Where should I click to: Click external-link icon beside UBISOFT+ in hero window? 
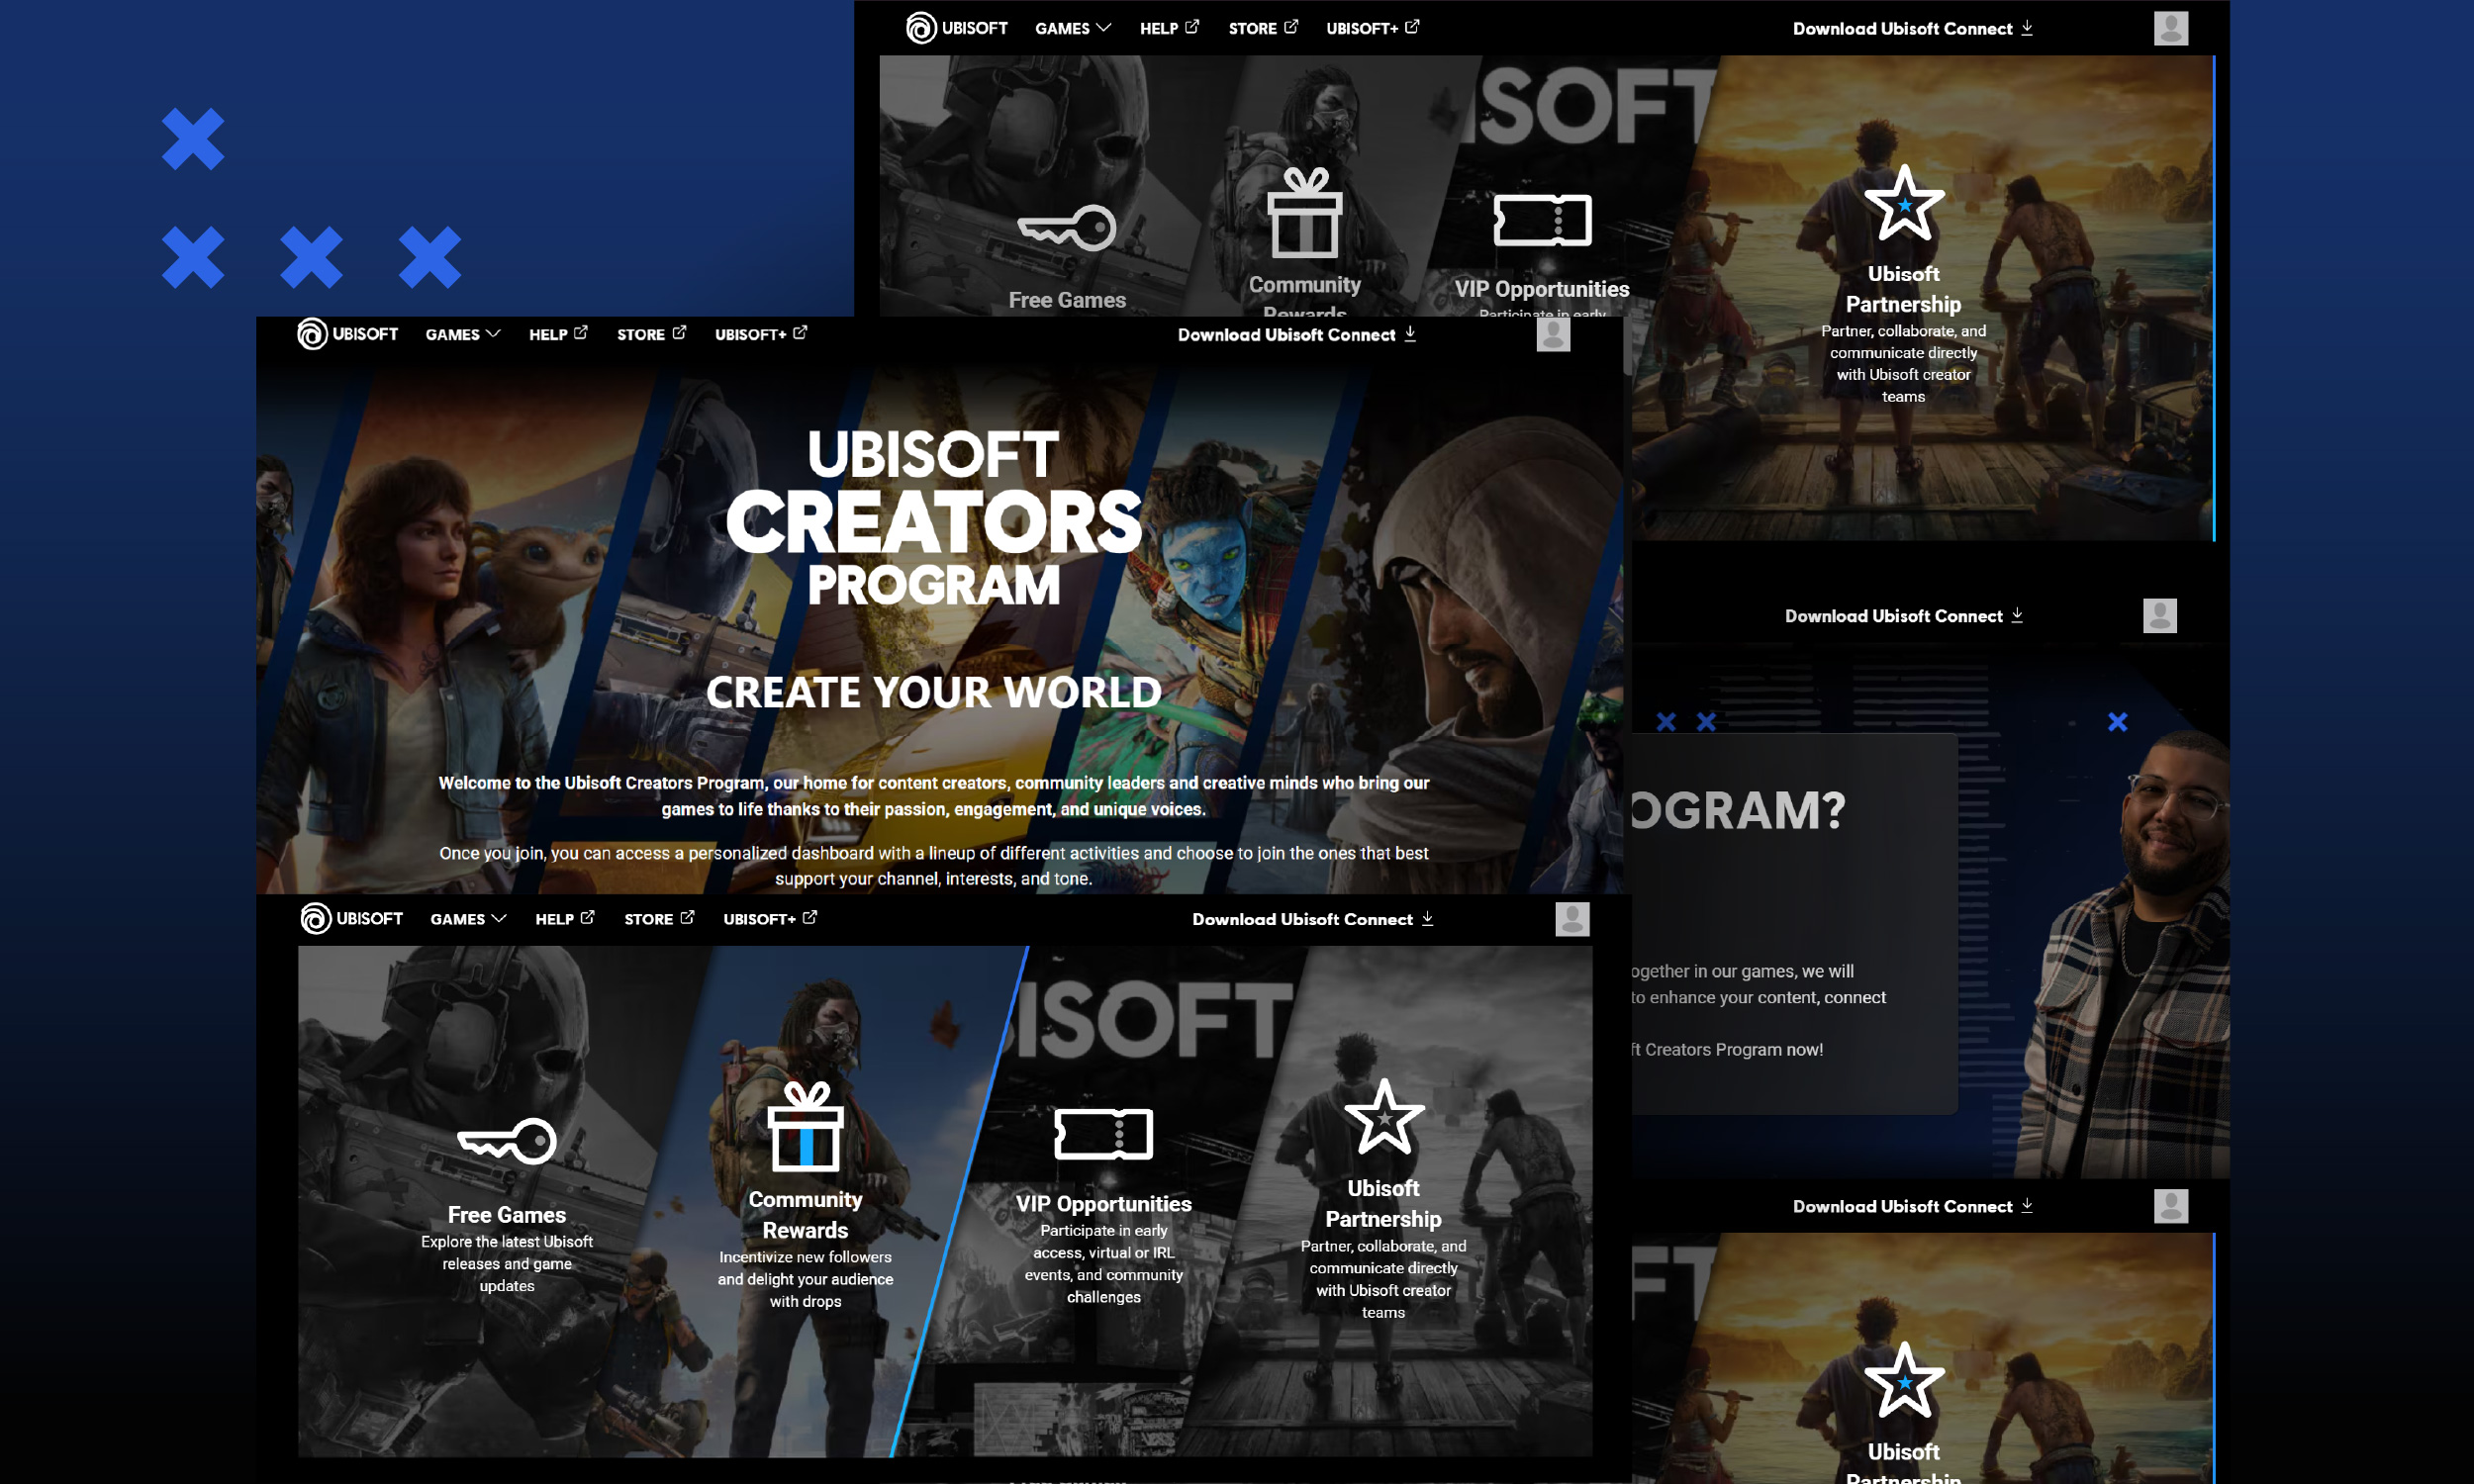click(x=800, y=332)
